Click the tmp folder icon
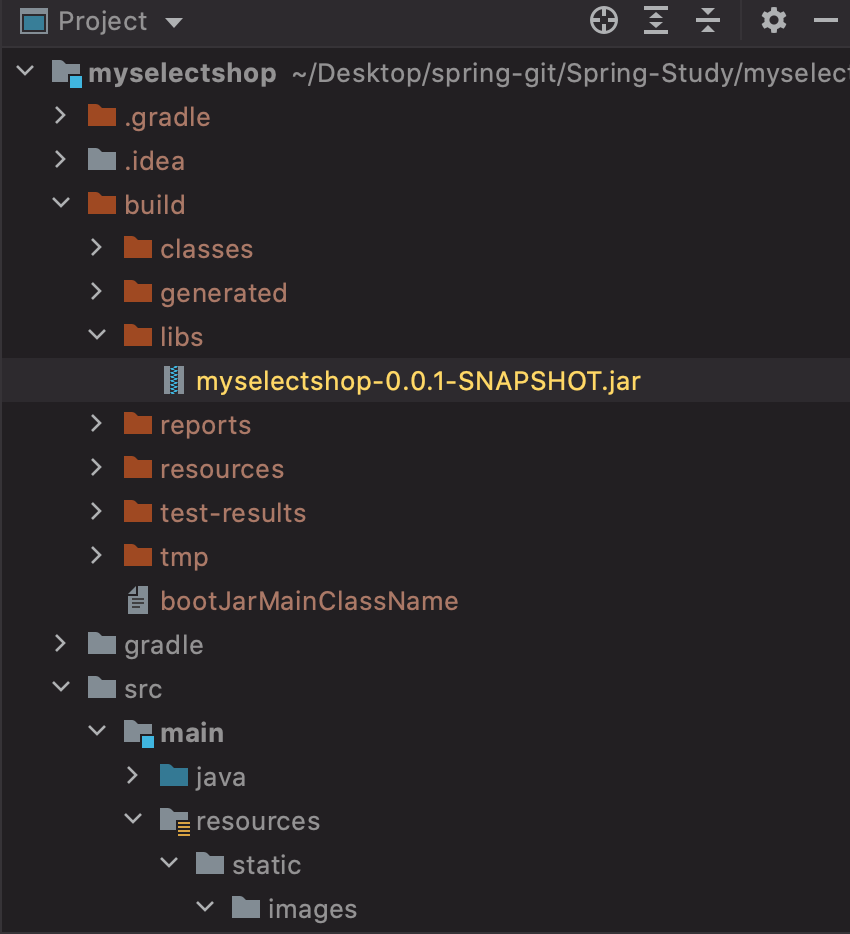Viewport: 850px width, 934px height. pyautogui.click(x=138, y=556)
